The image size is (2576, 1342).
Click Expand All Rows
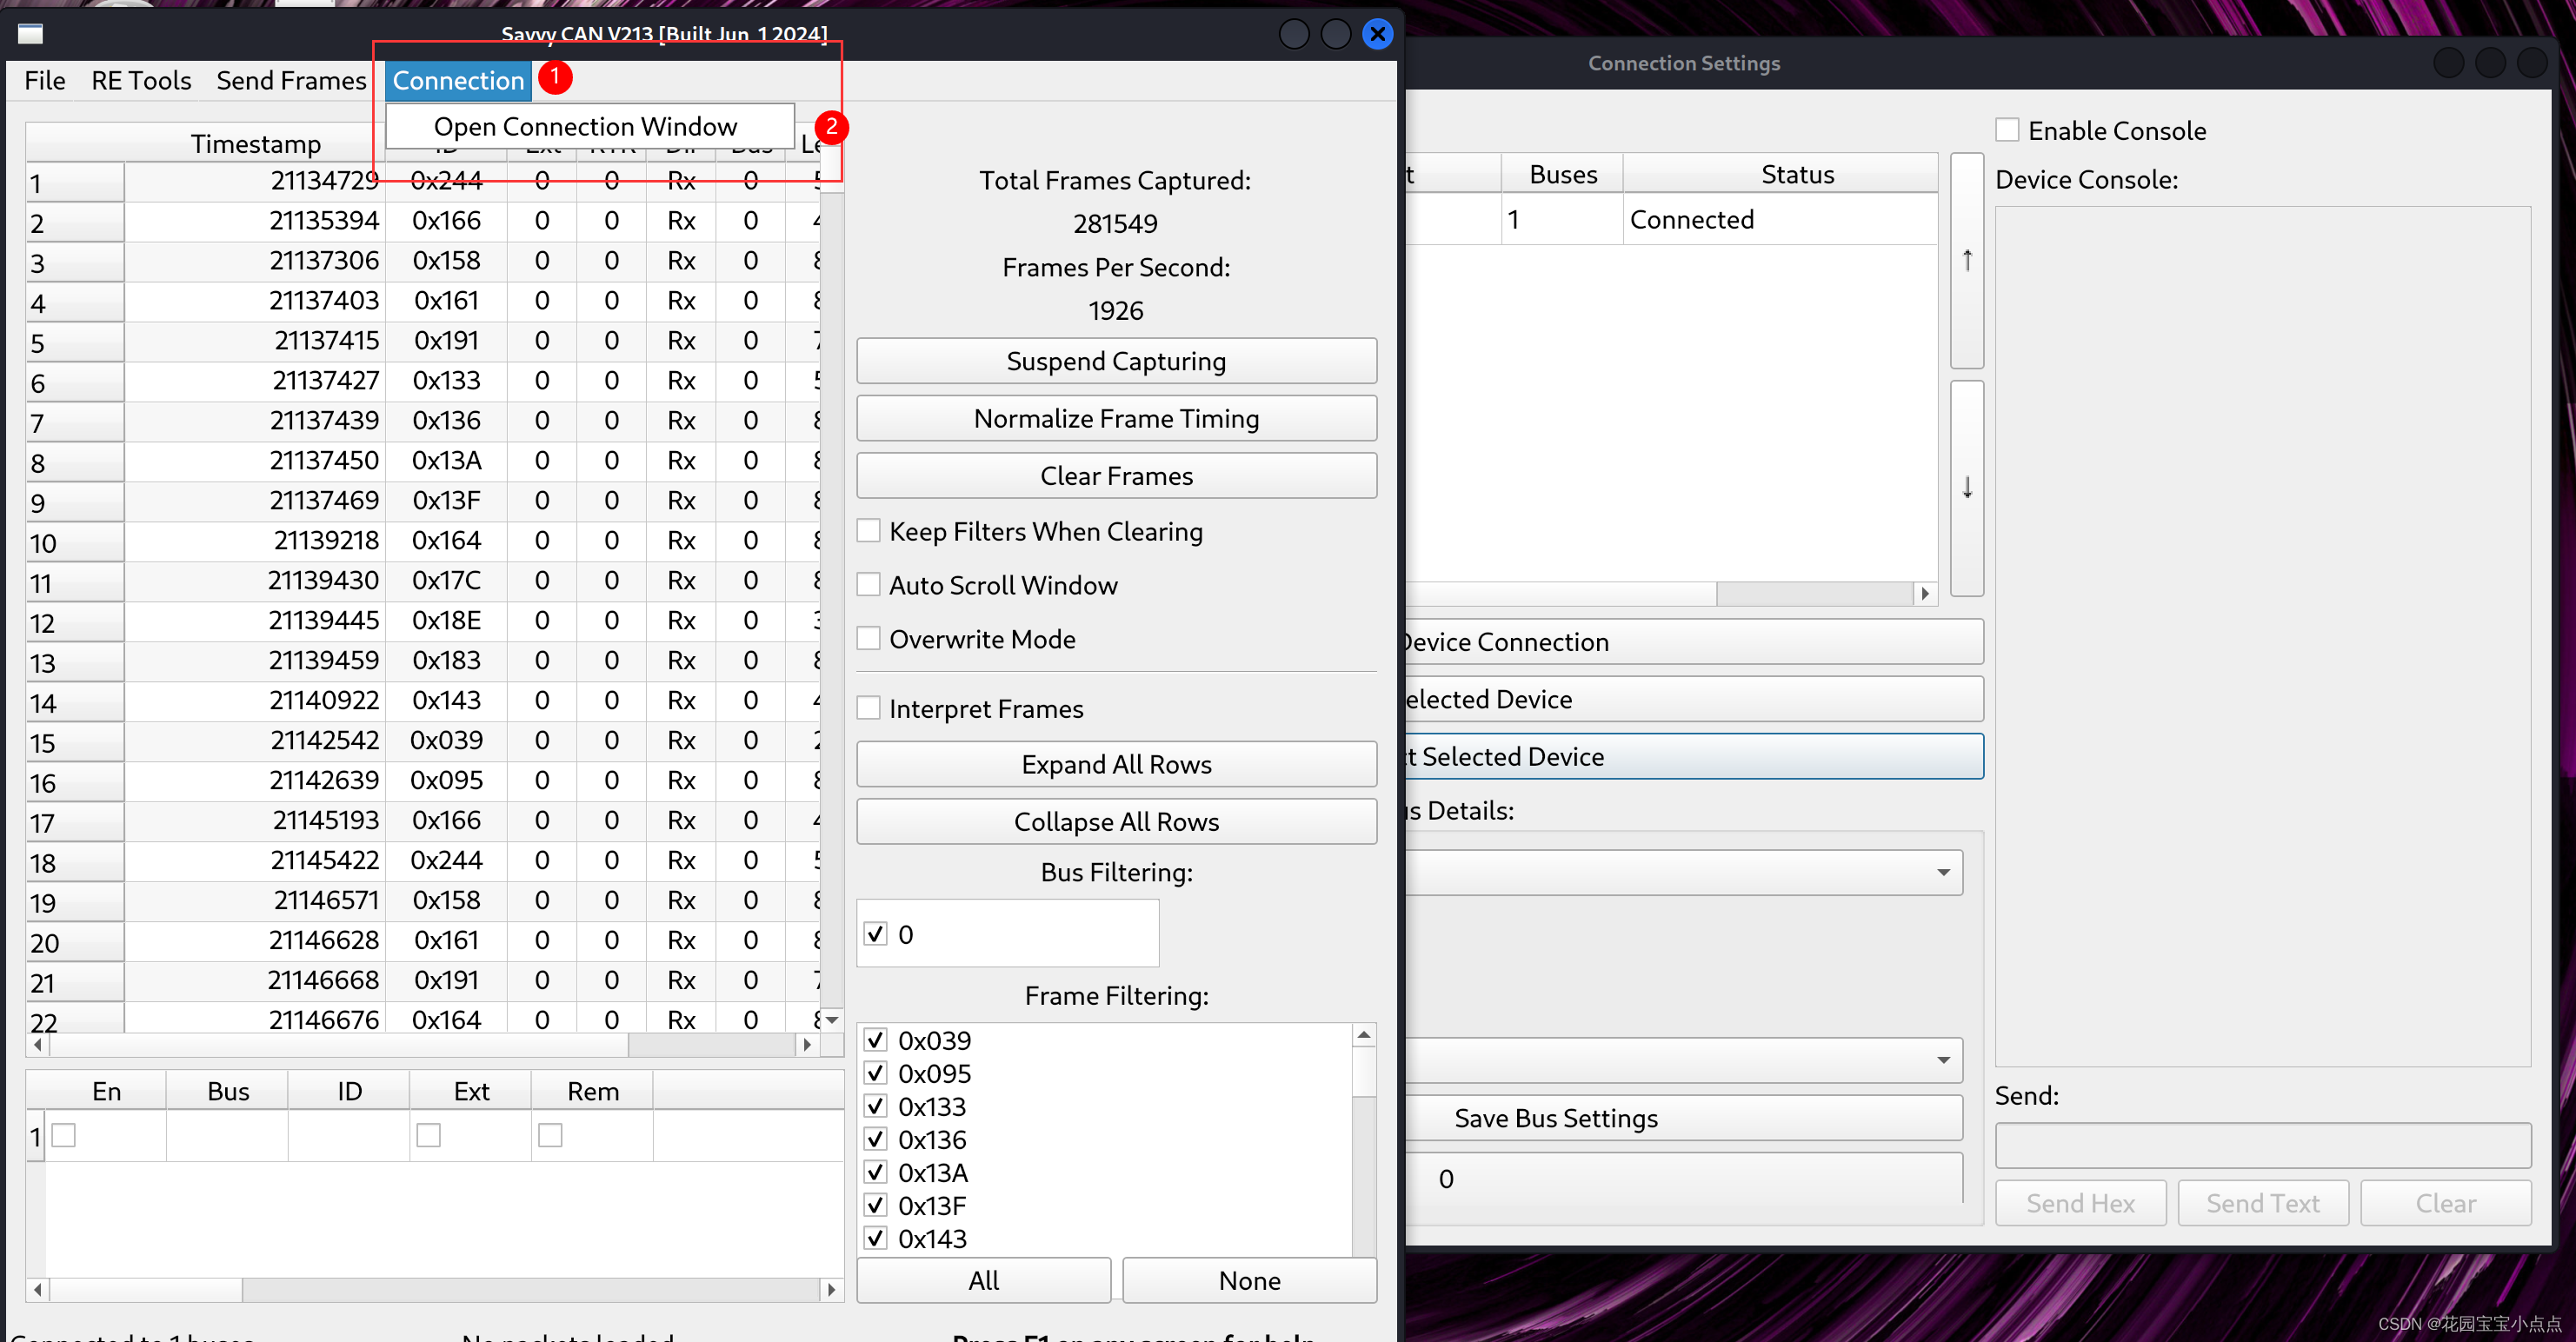click(x=1116, y=764)
